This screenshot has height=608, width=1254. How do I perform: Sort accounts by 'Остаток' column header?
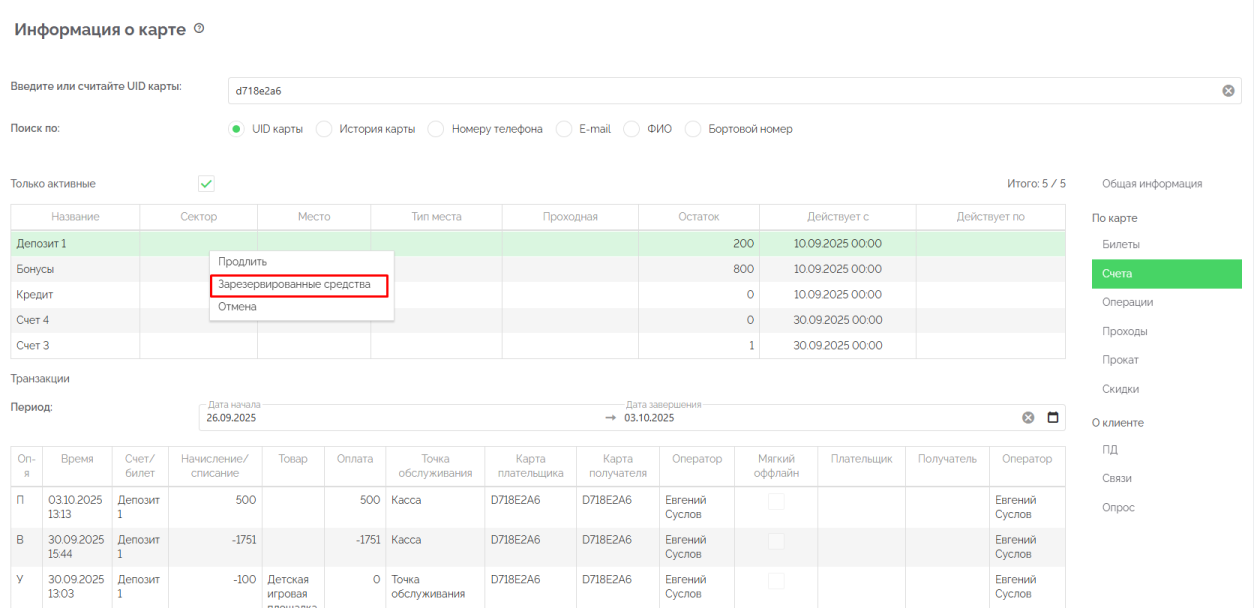(x=698, y=217)
